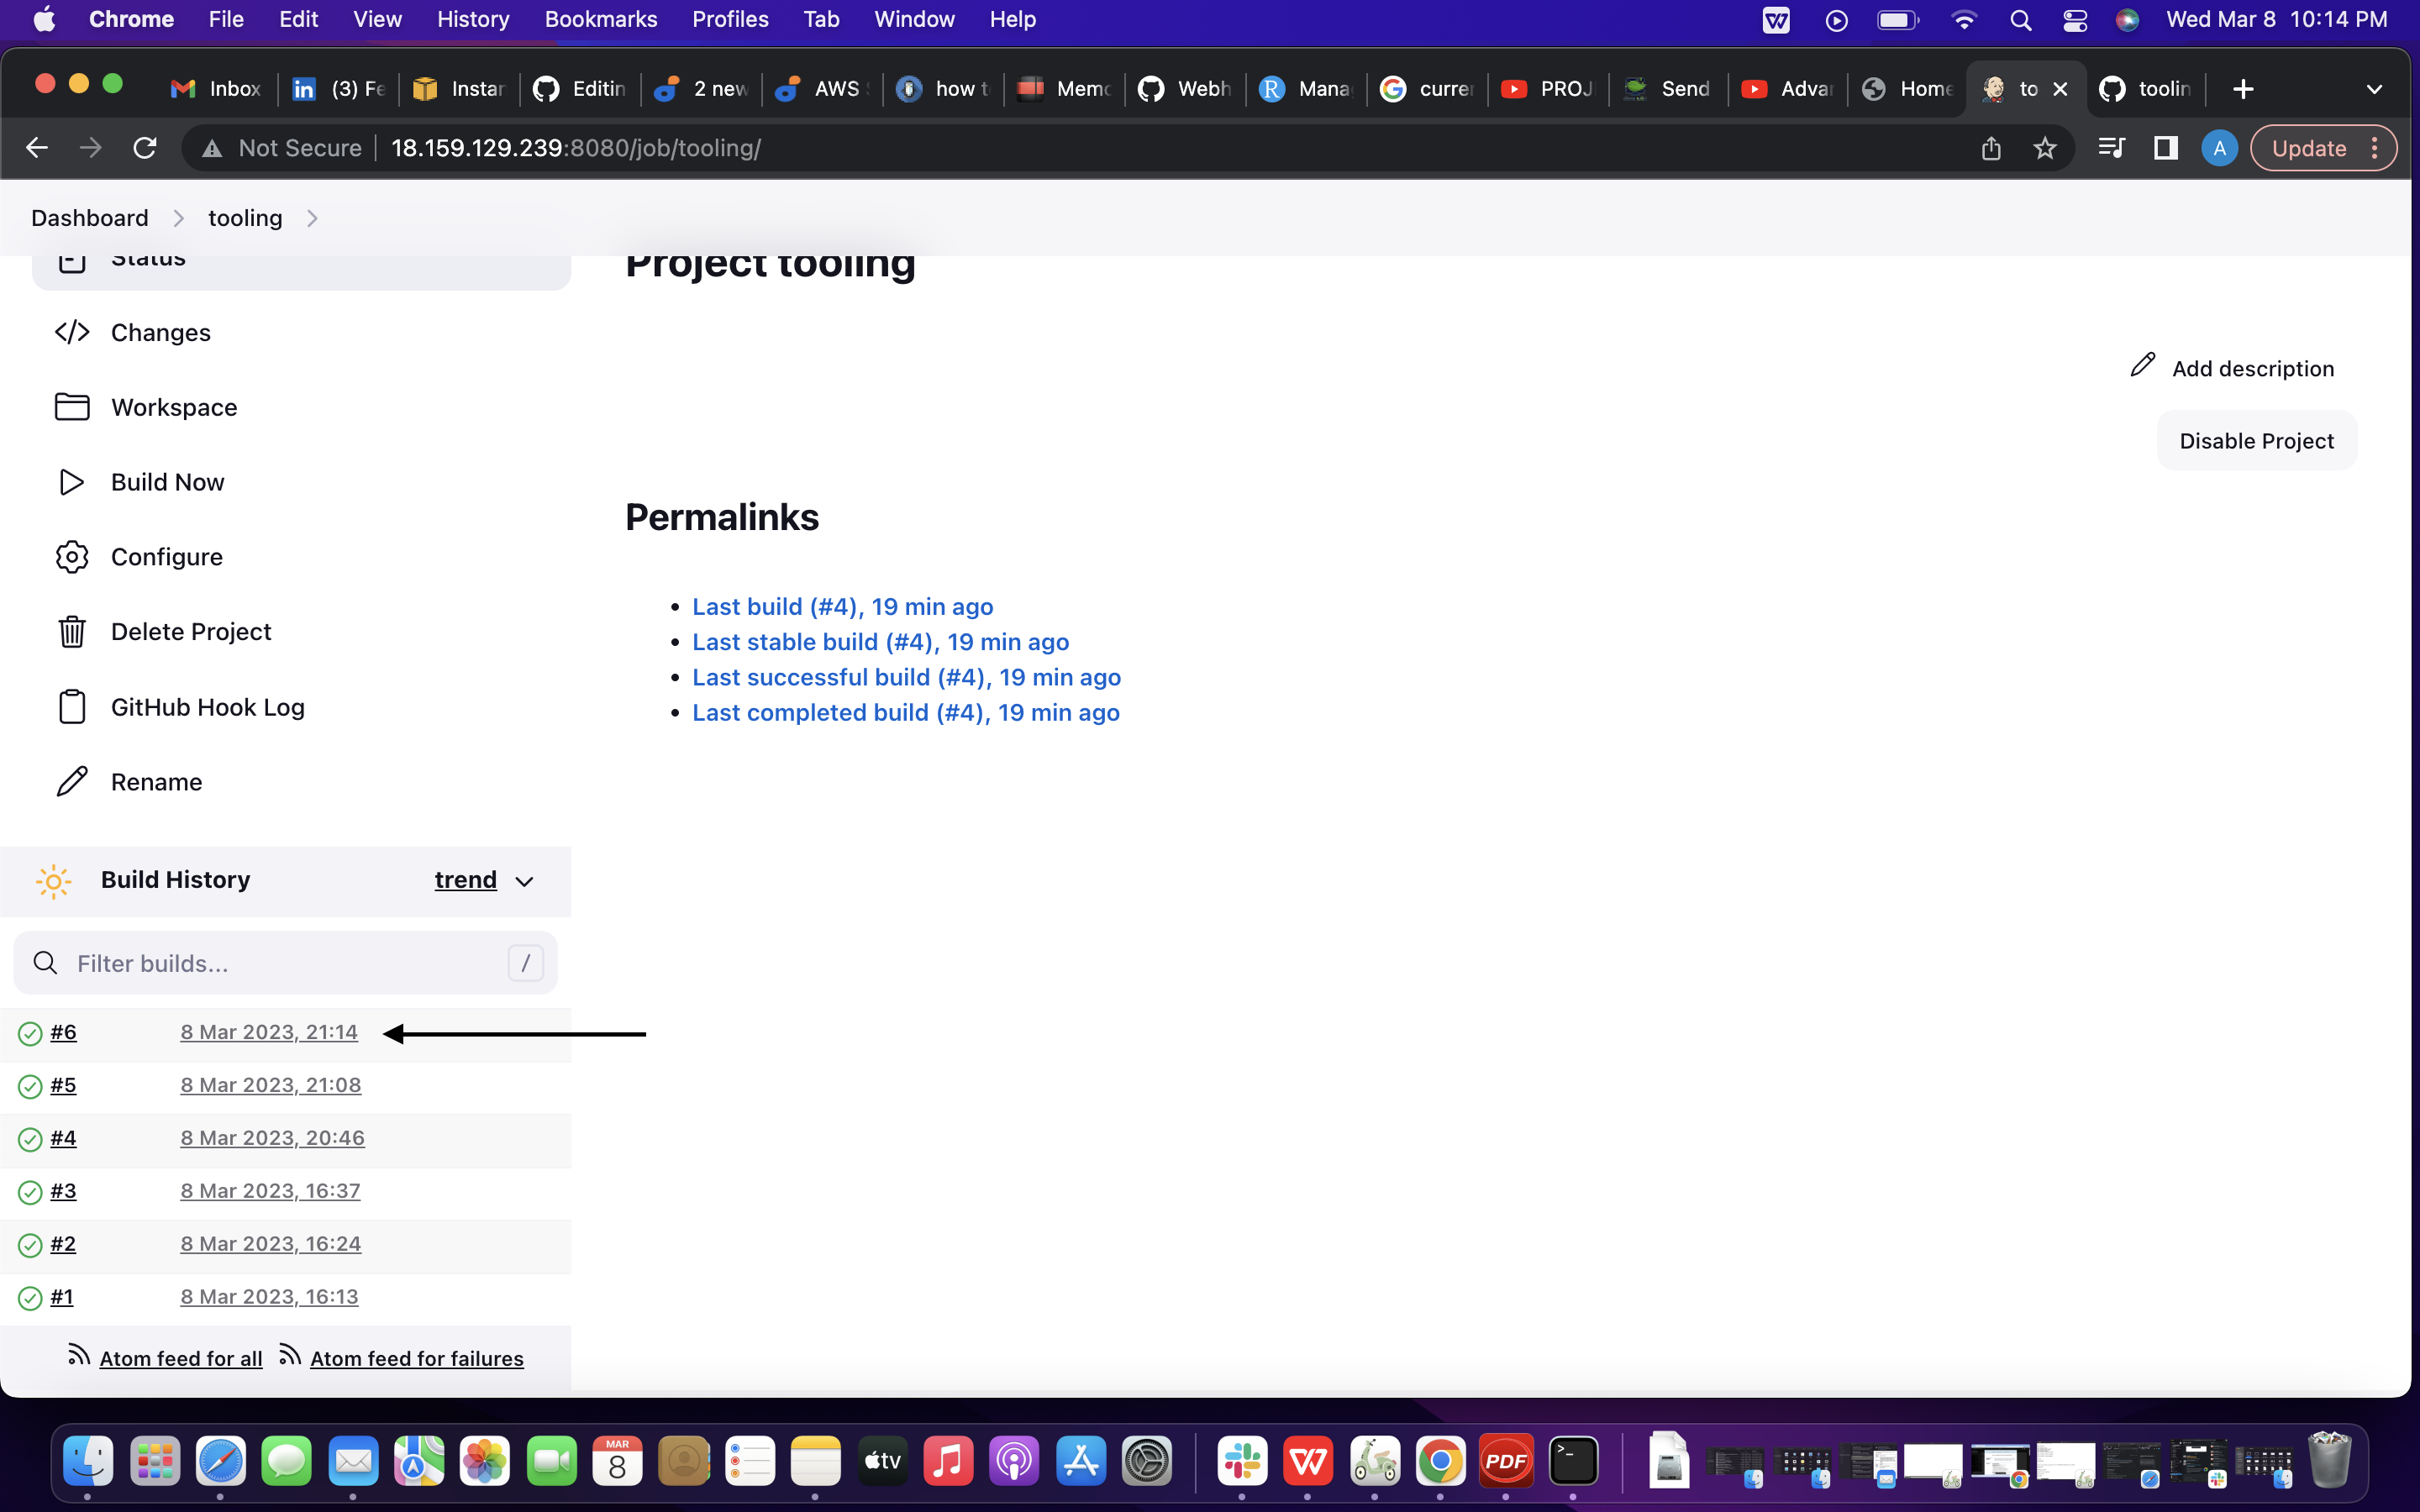This screenshot has height=1512, width=2420.
Task: Expand the breadcrumb arrow after tooling
Action: pyautogui.click(x=313, y=218)
